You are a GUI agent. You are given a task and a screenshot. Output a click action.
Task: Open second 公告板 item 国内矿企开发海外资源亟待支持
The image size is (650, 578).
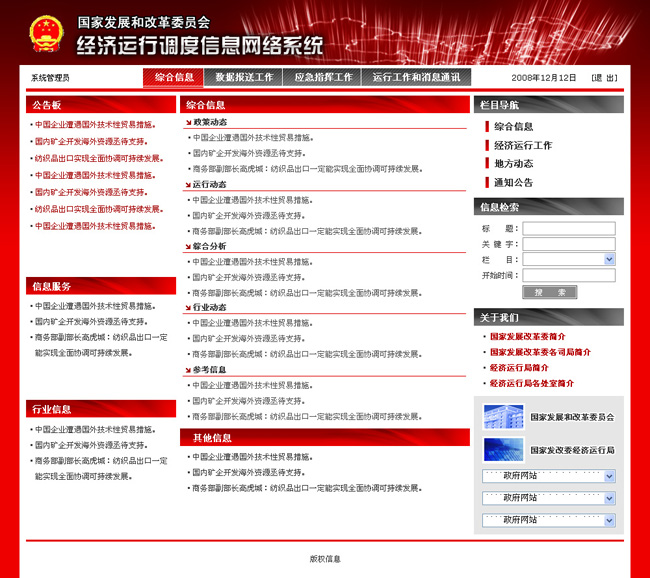pos(91,142)
